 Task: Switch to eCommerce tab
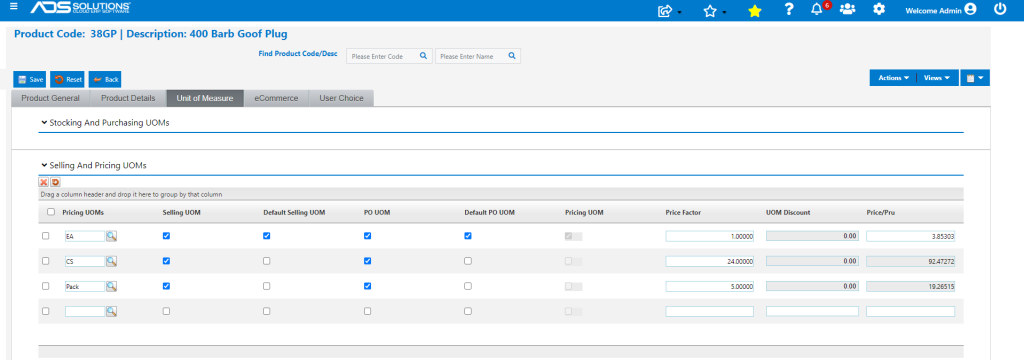tap(276, 98)
